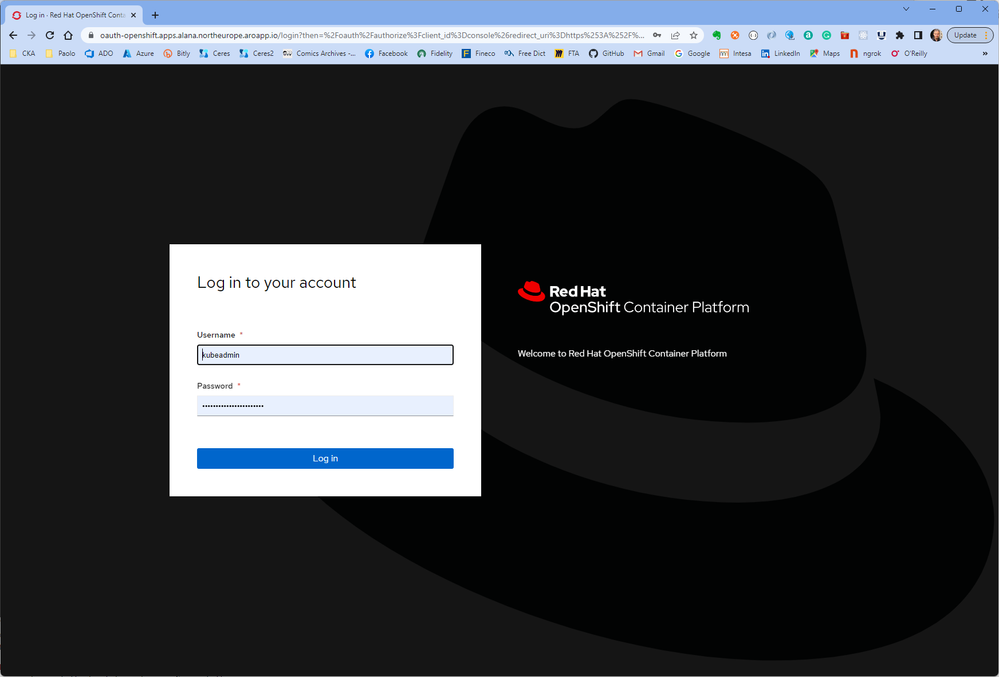Viewport: 999px width, 677px height.
Task: Open the Facebook bookmark
Action: point(386,53)
